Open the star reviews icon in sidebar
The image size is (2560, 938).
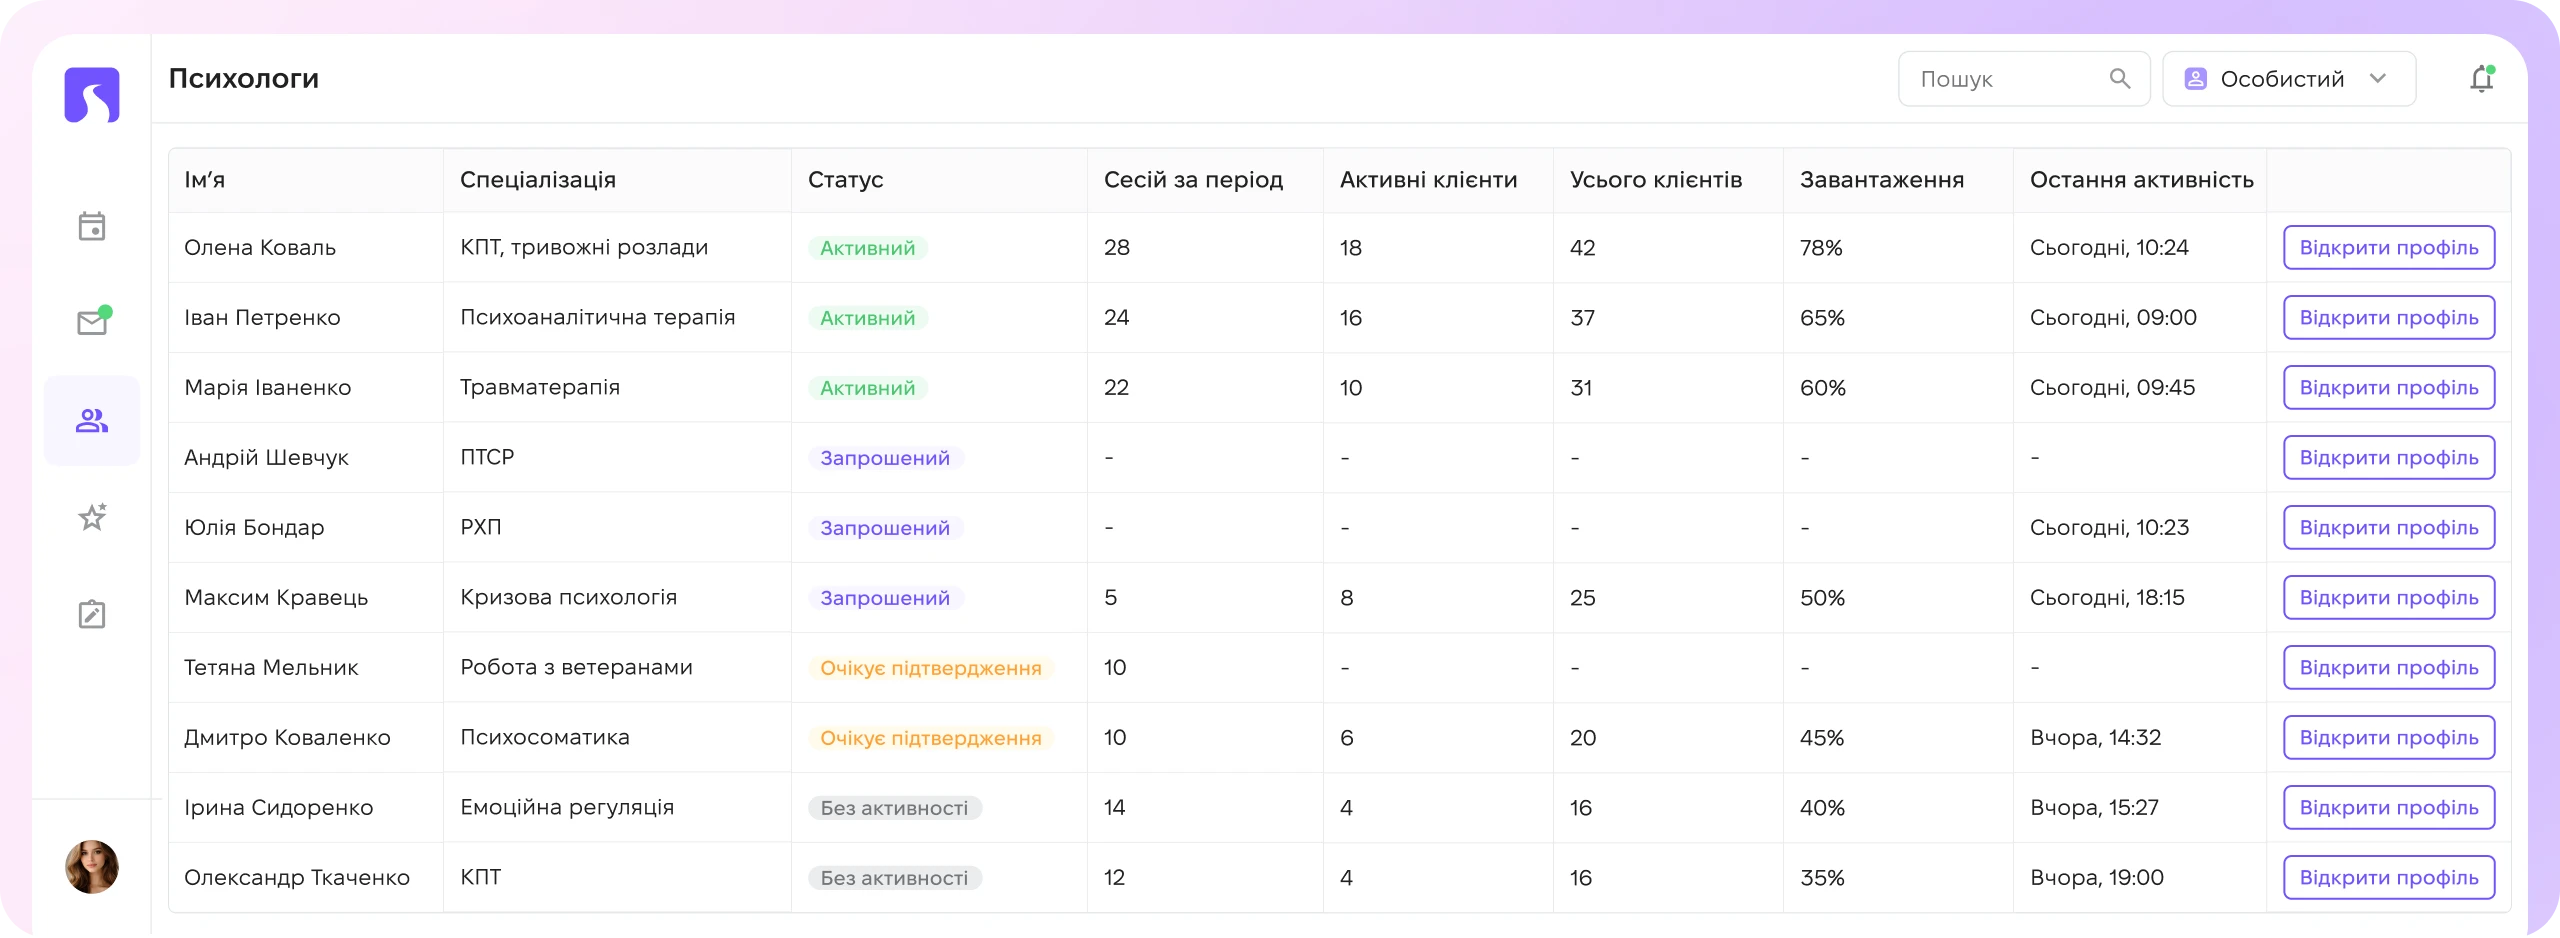[x=92, y=517]
